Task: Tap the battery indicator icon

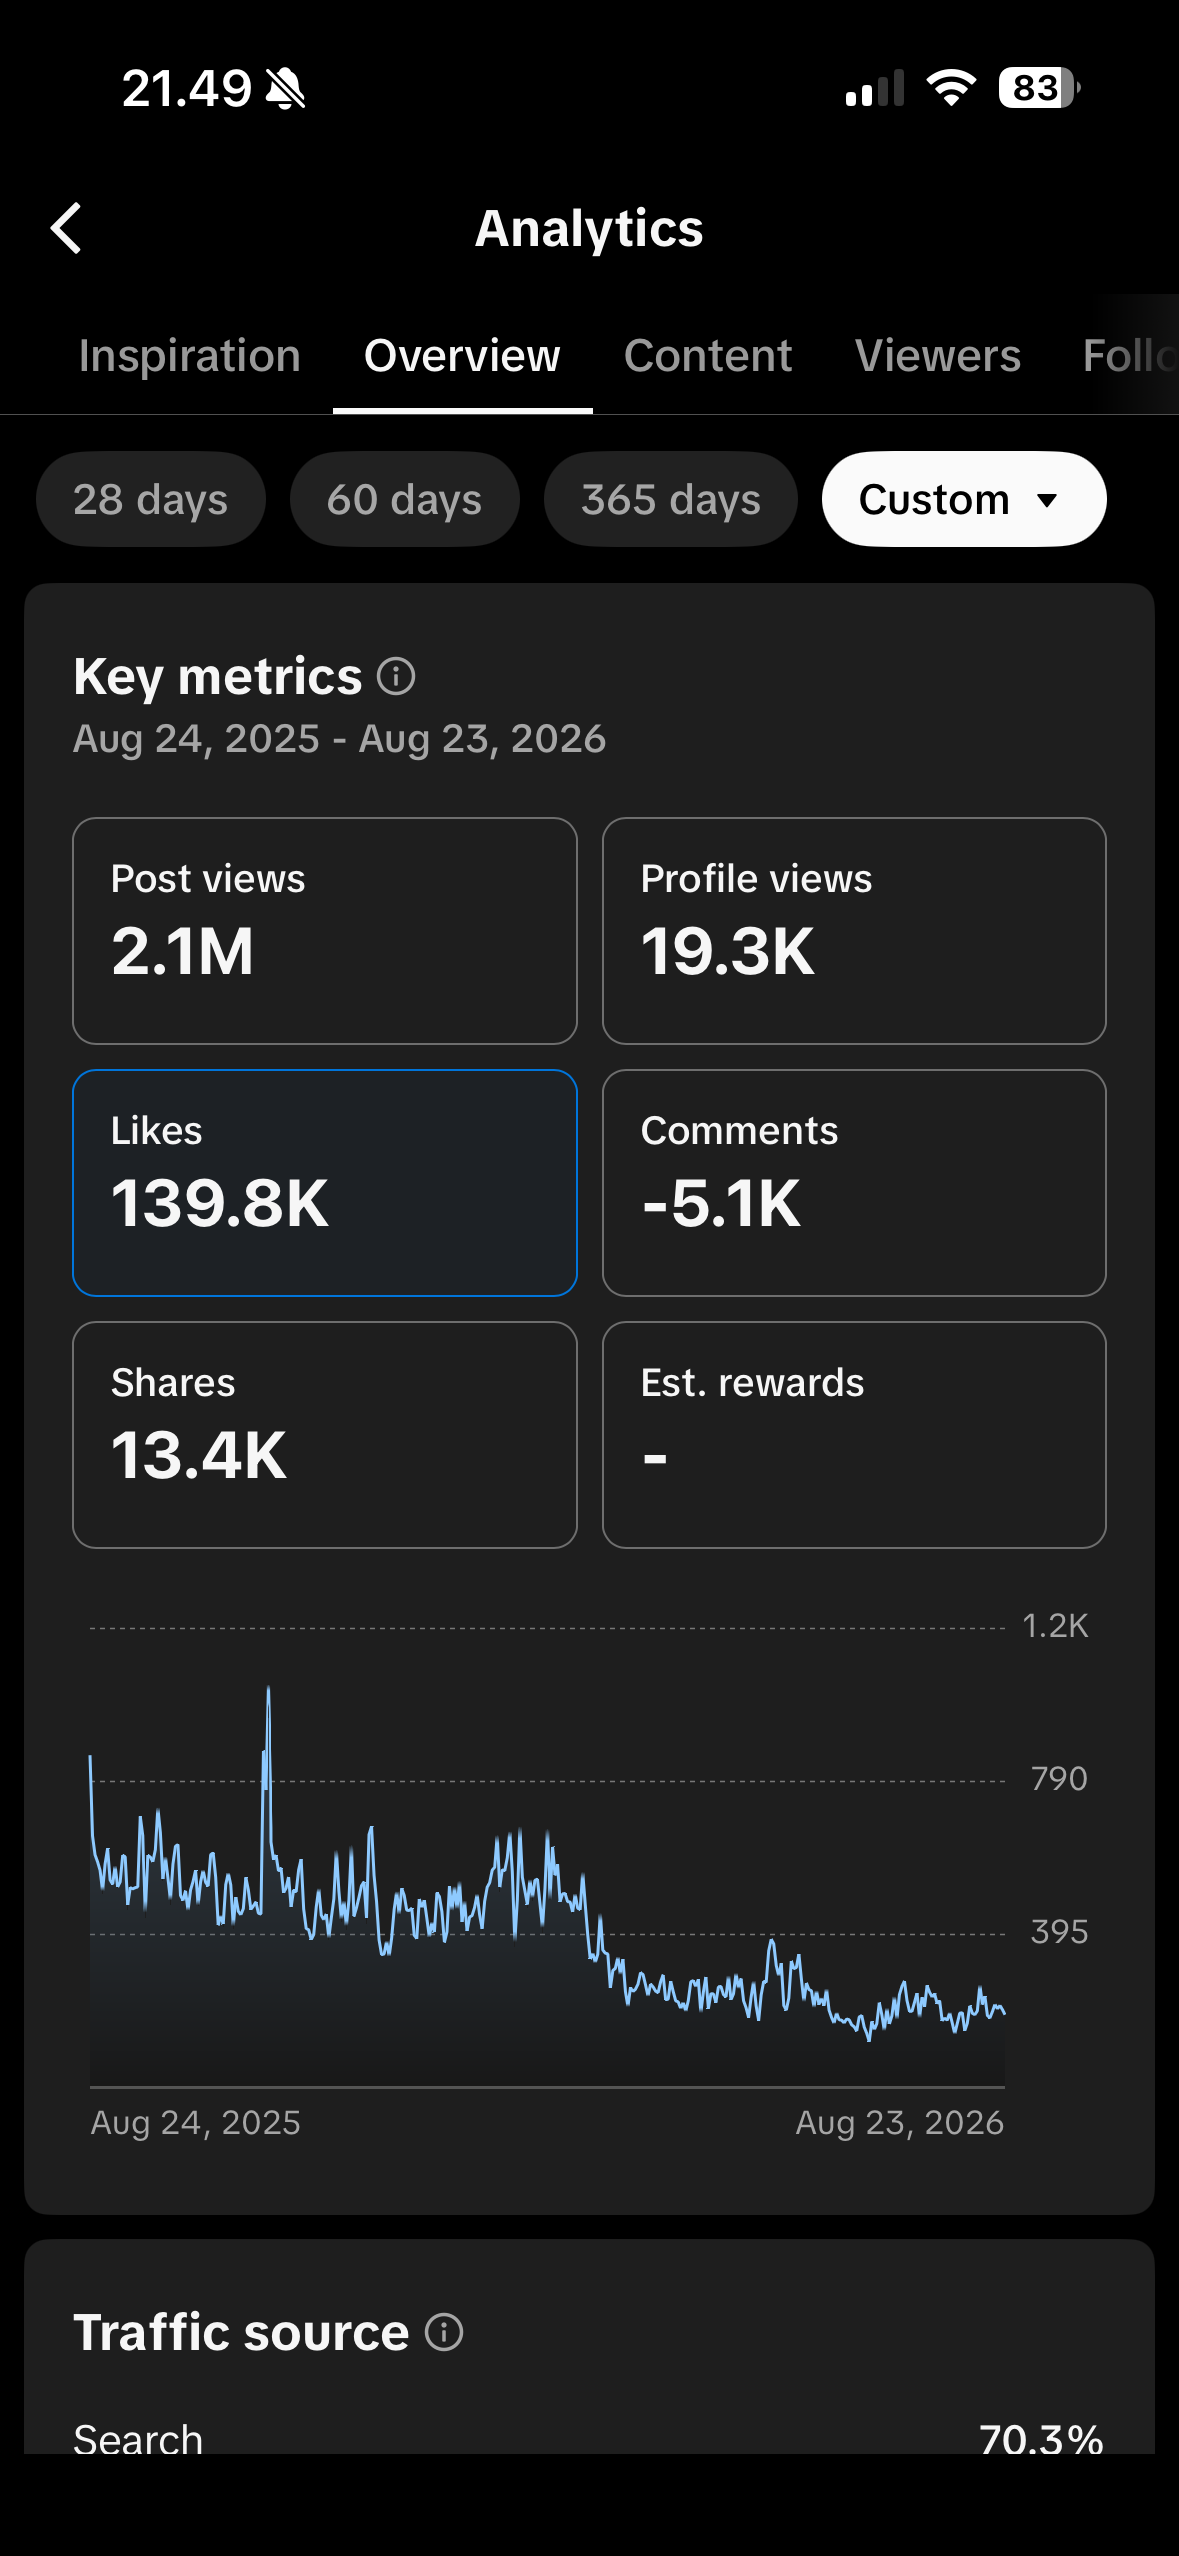Action: 1039,88
